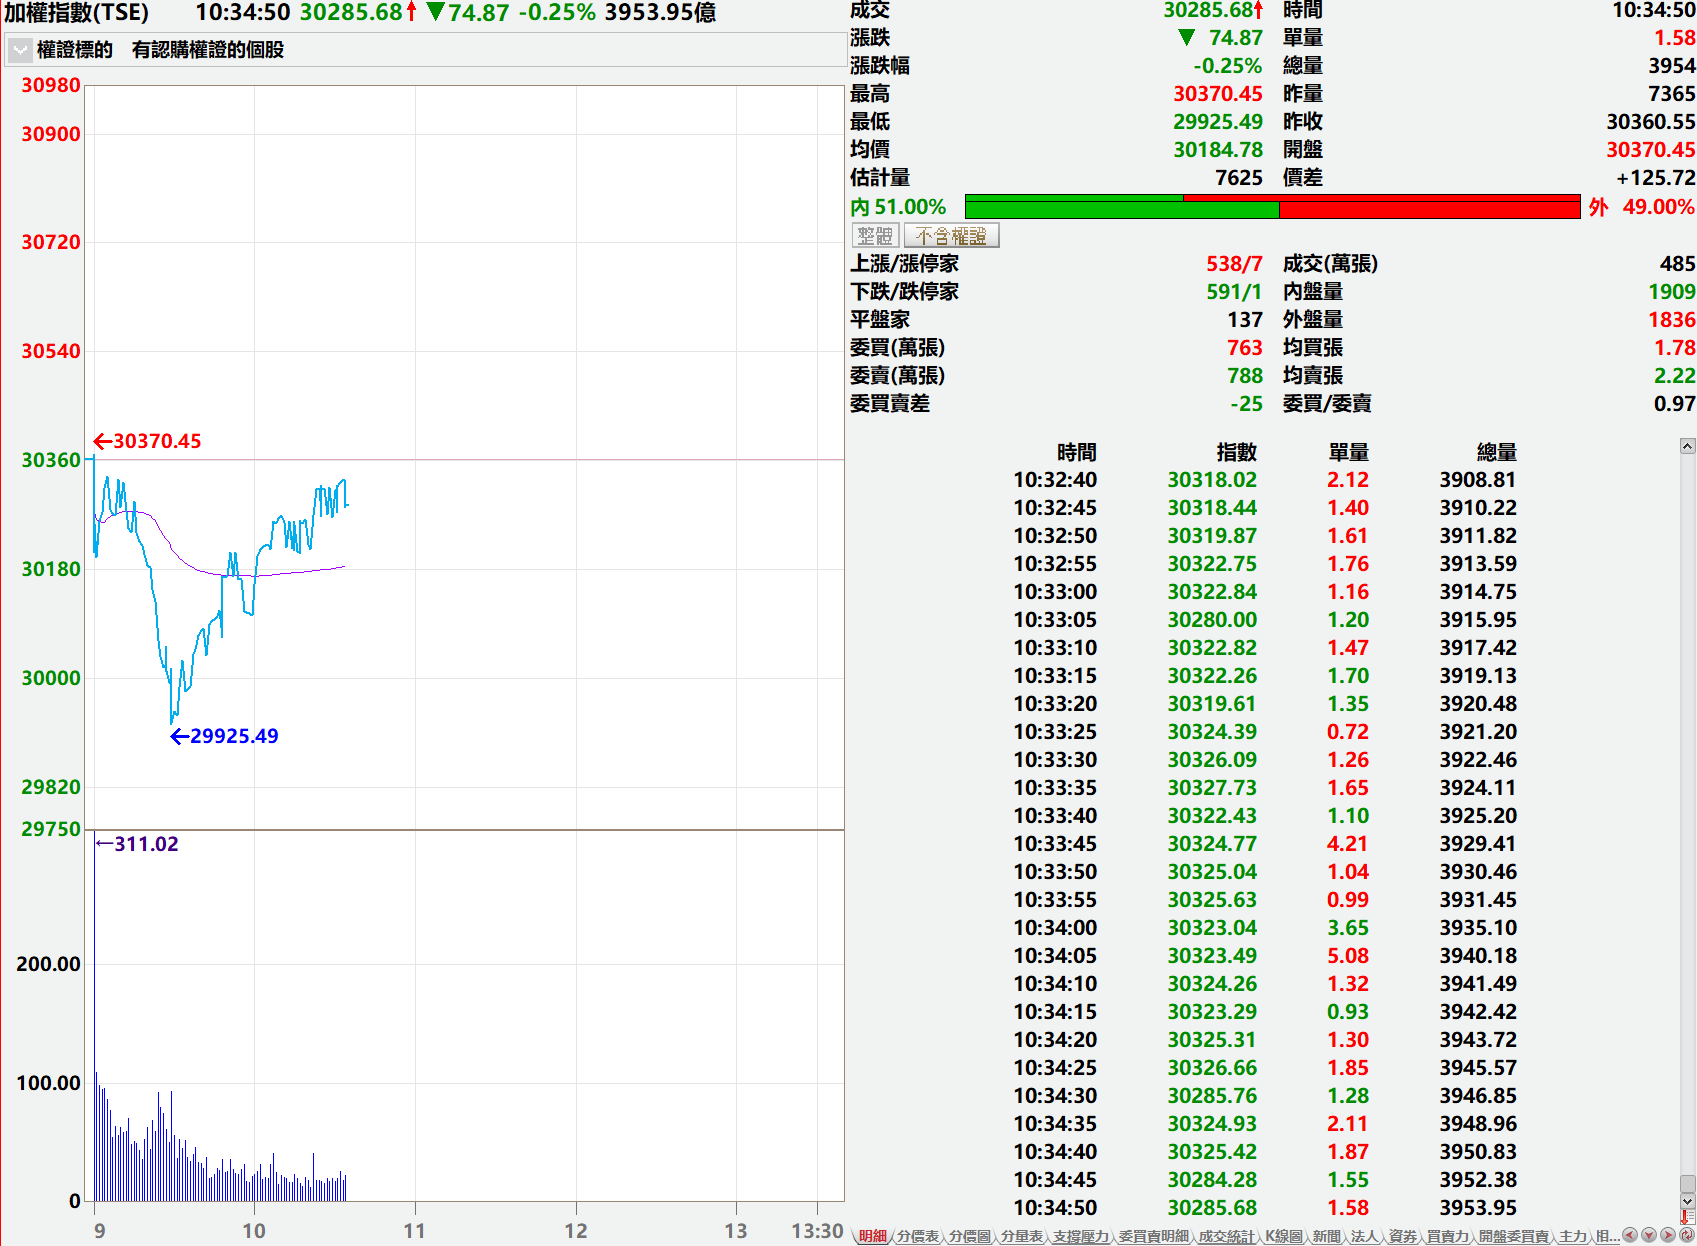Open the K線圖 tab
Screen dimensions: 1697x1246
point(1283,1236)
